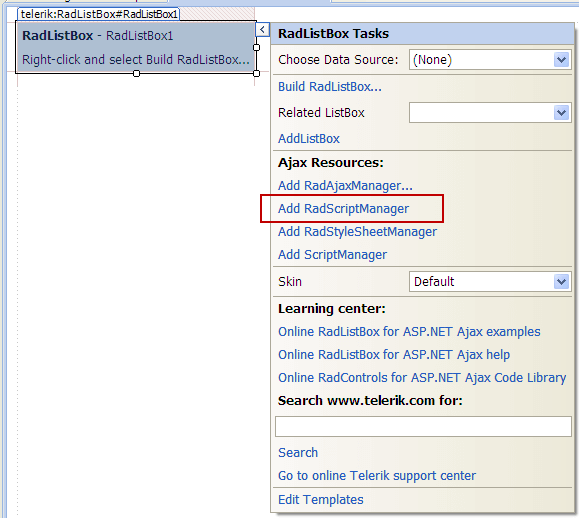Image resolution: width=579 pixels, height=518 pixels.
Task: Click the Related ListBox label
Action: point(321,113)
